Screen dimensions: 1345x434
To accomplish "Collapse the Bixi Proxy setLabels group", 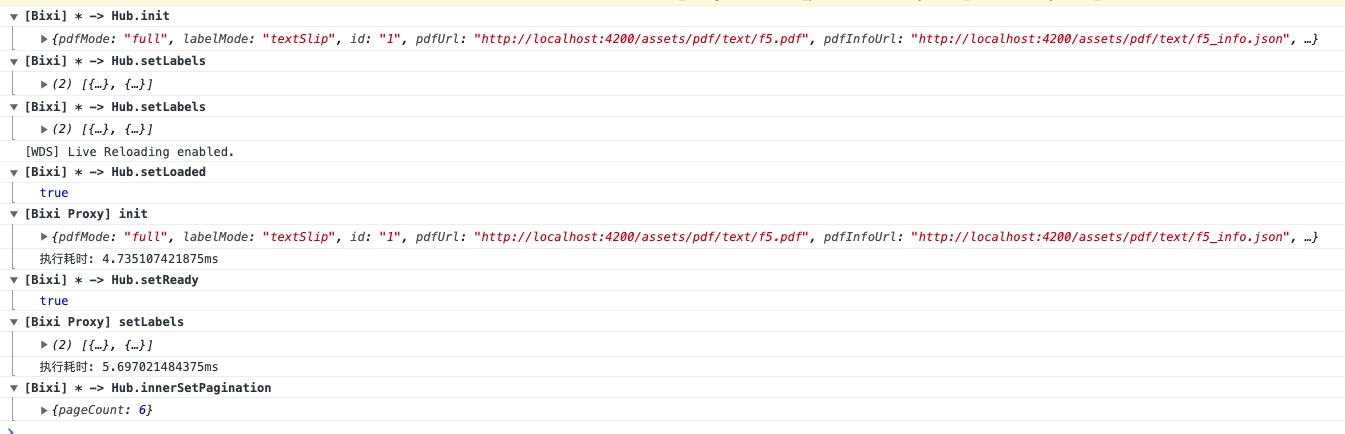I will pos(13,322).
